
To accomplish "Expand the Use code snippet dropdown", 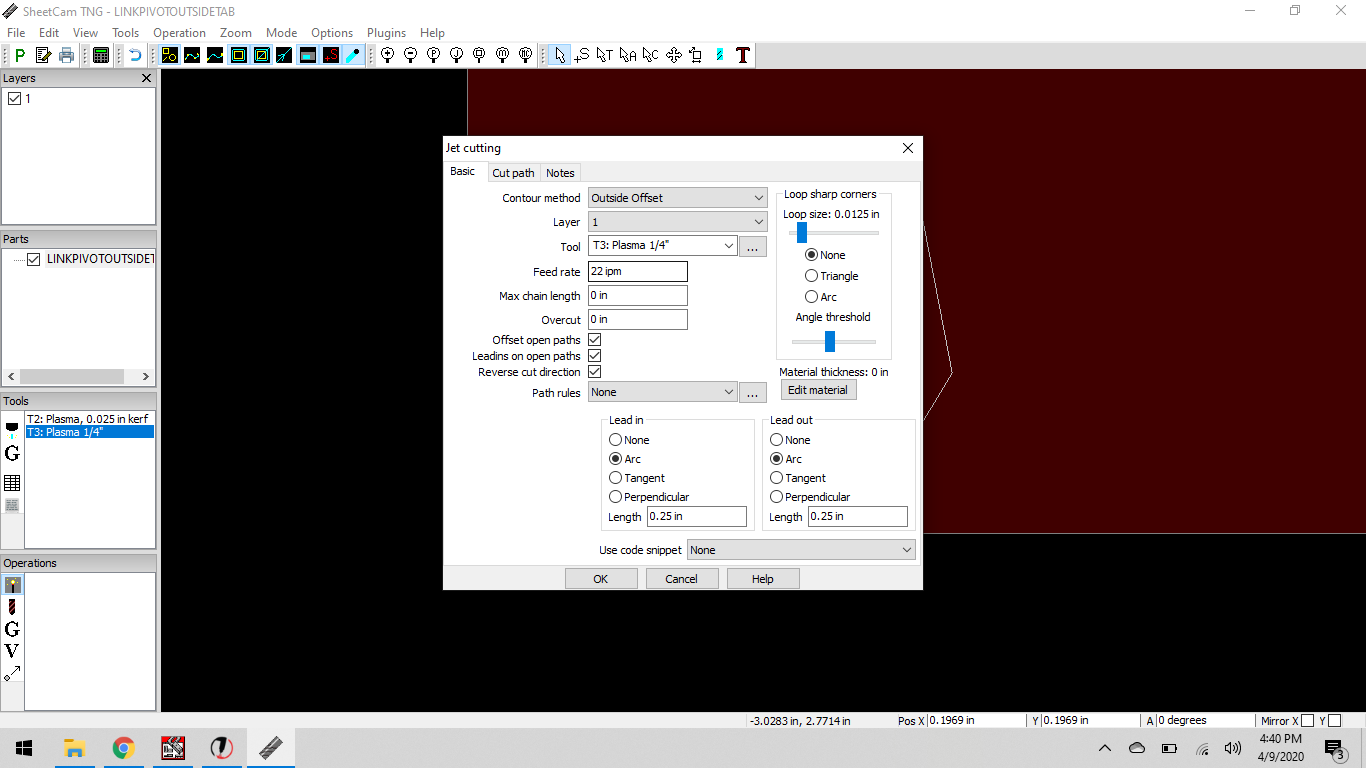I will [800, 550].
